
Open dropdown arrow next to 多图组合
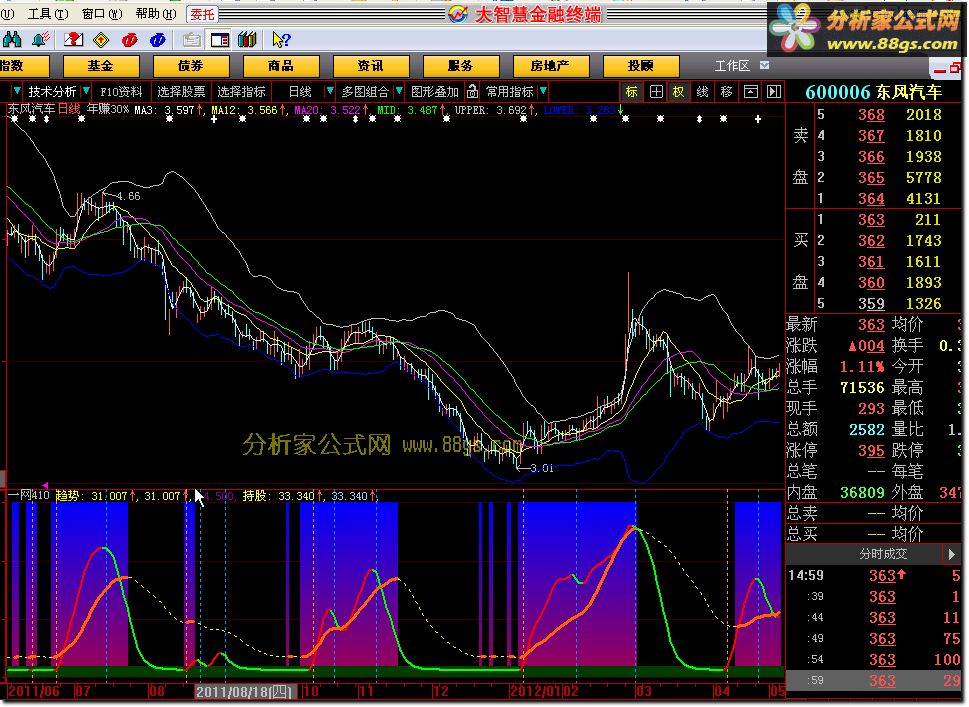(399, 91)
